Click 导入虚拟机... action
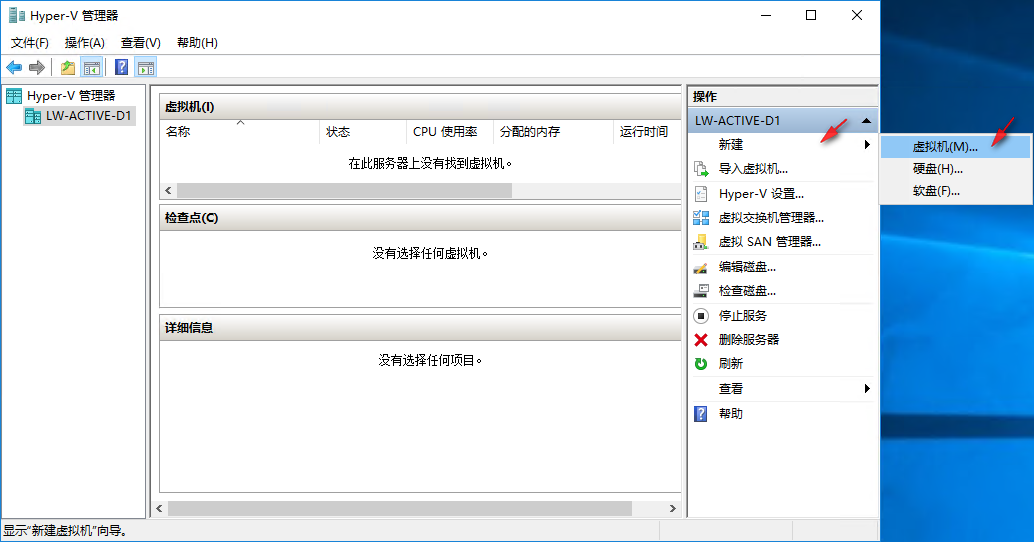This screenshot has width=1034, height=542. (753, 169)
